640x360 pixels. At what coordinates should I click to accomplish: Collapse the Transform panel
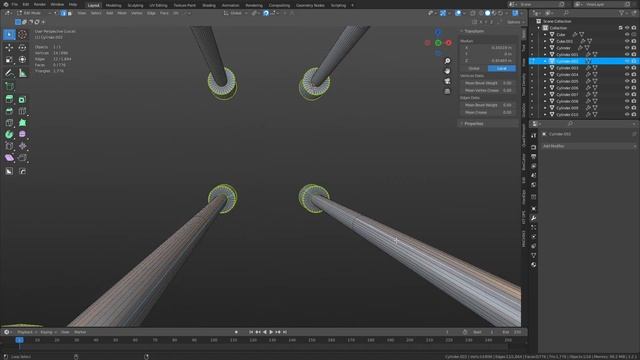(462, 31)
